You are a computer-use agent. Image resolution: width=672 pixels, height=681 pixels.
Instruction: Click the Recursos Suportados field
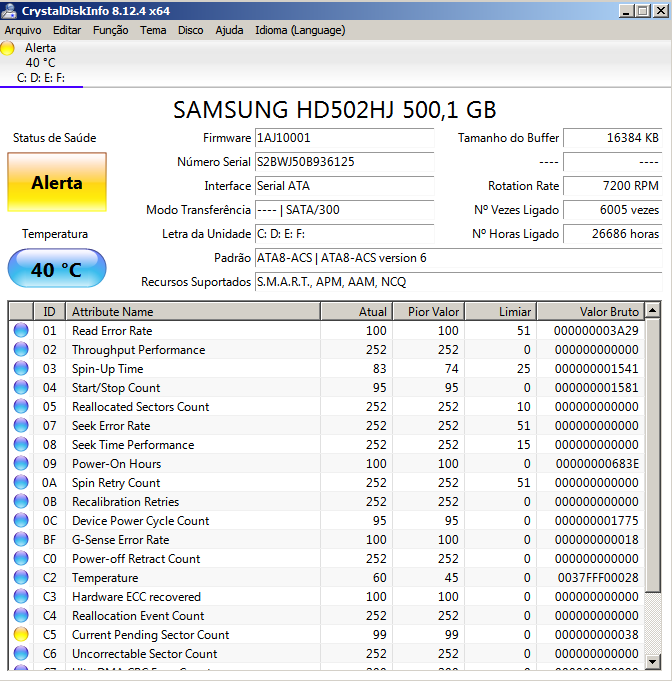pyautogui.click(x=458, y=282)
